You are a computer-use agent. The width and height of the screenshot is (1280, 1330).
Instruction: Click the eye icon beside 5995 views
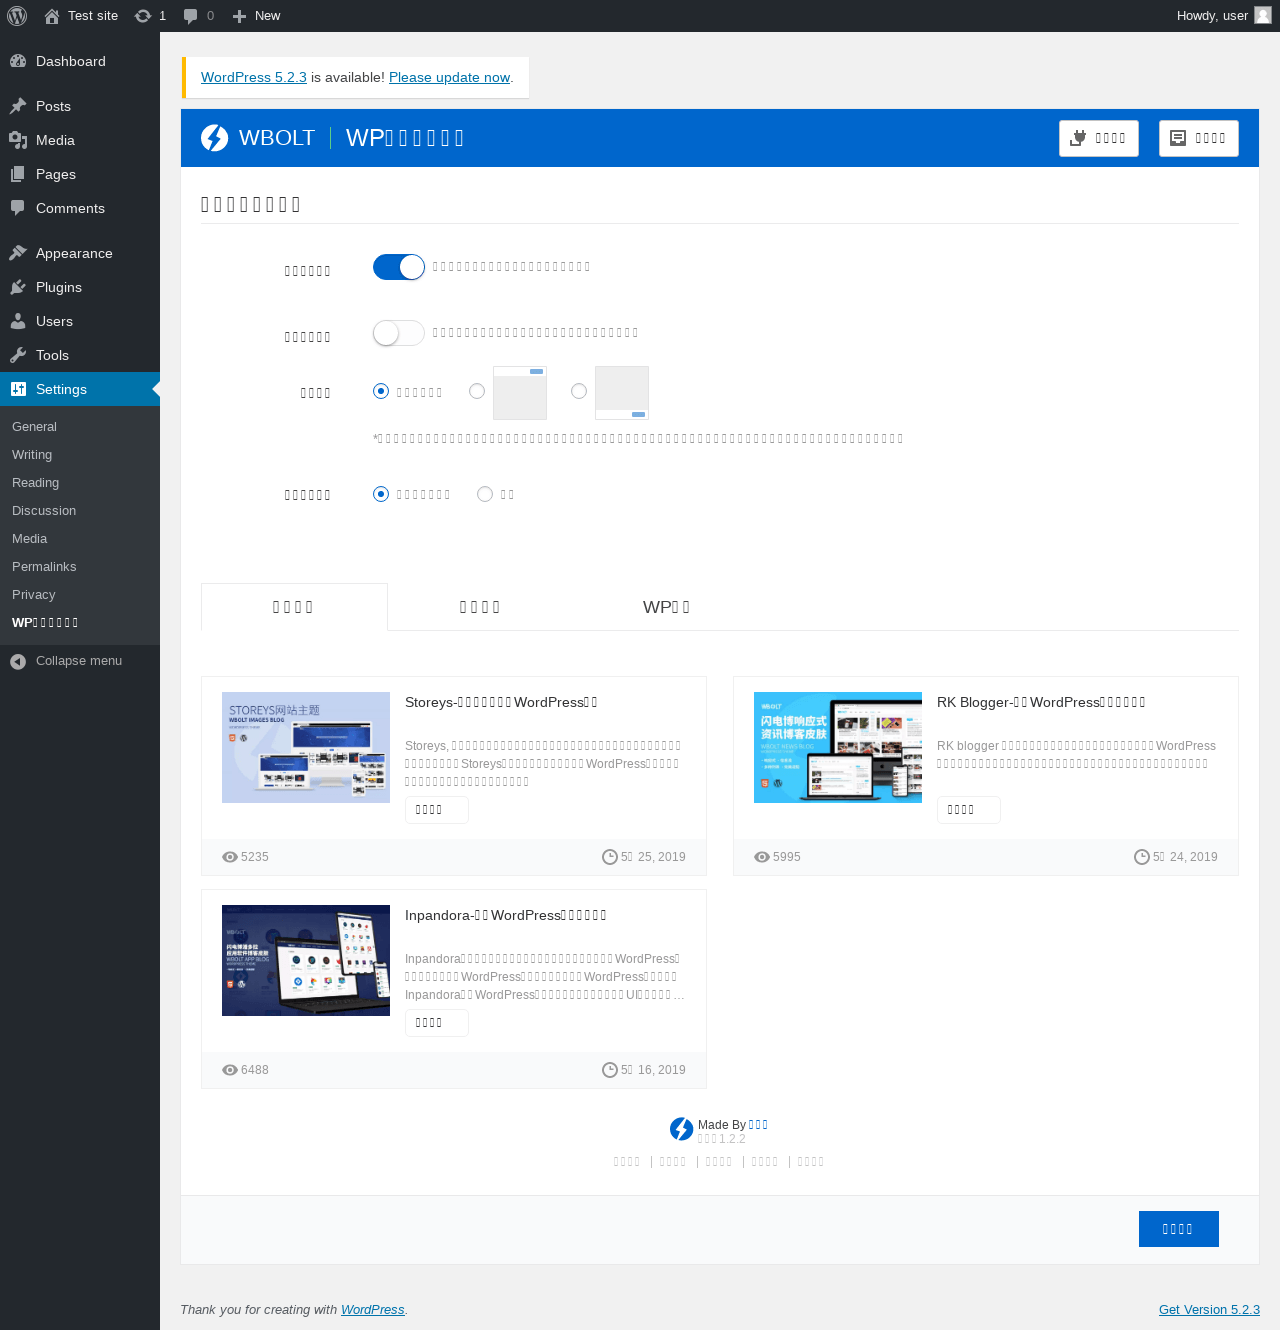coord(762,857)
